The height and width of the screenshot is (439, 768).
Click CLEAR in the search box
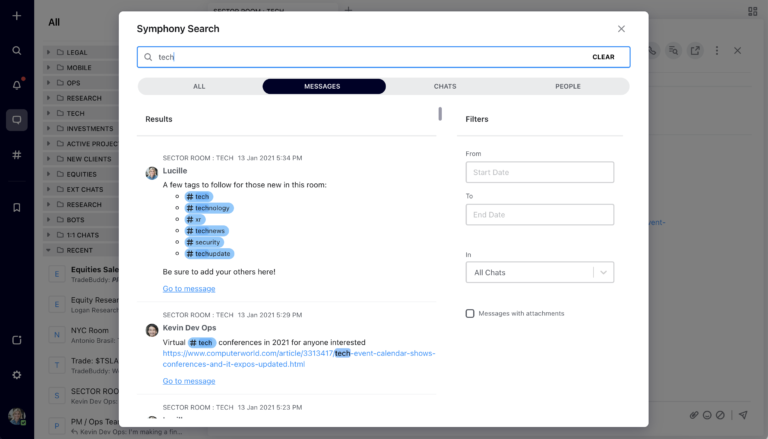tap(603, 57)
